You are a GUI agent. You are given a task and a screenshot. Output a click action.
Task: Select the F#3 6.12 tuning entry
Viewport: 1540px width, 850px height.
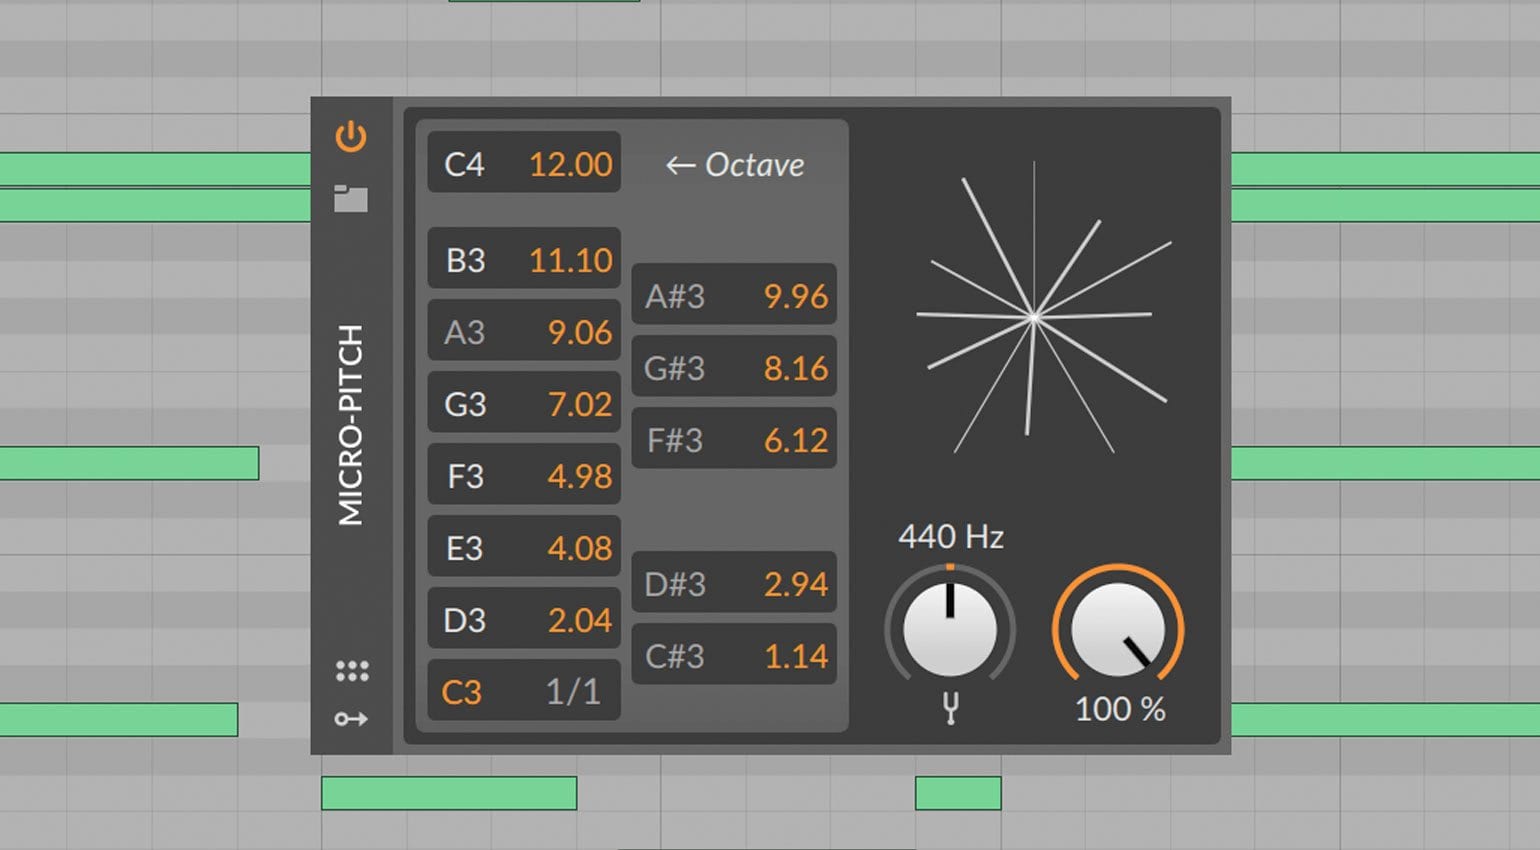click(x=735, y=439)
